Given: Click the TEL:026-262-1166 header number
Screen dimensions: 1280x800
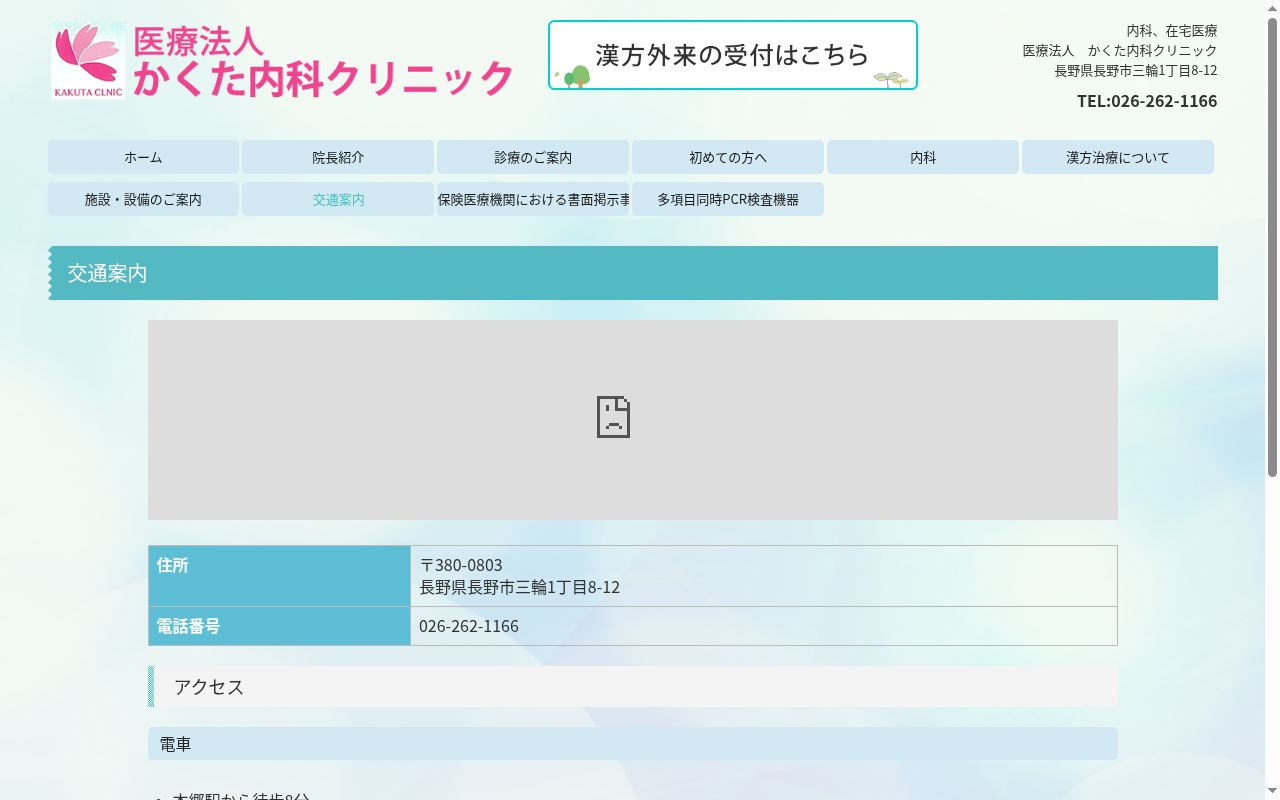Looking at the screenshot, I should [1147, 101].
